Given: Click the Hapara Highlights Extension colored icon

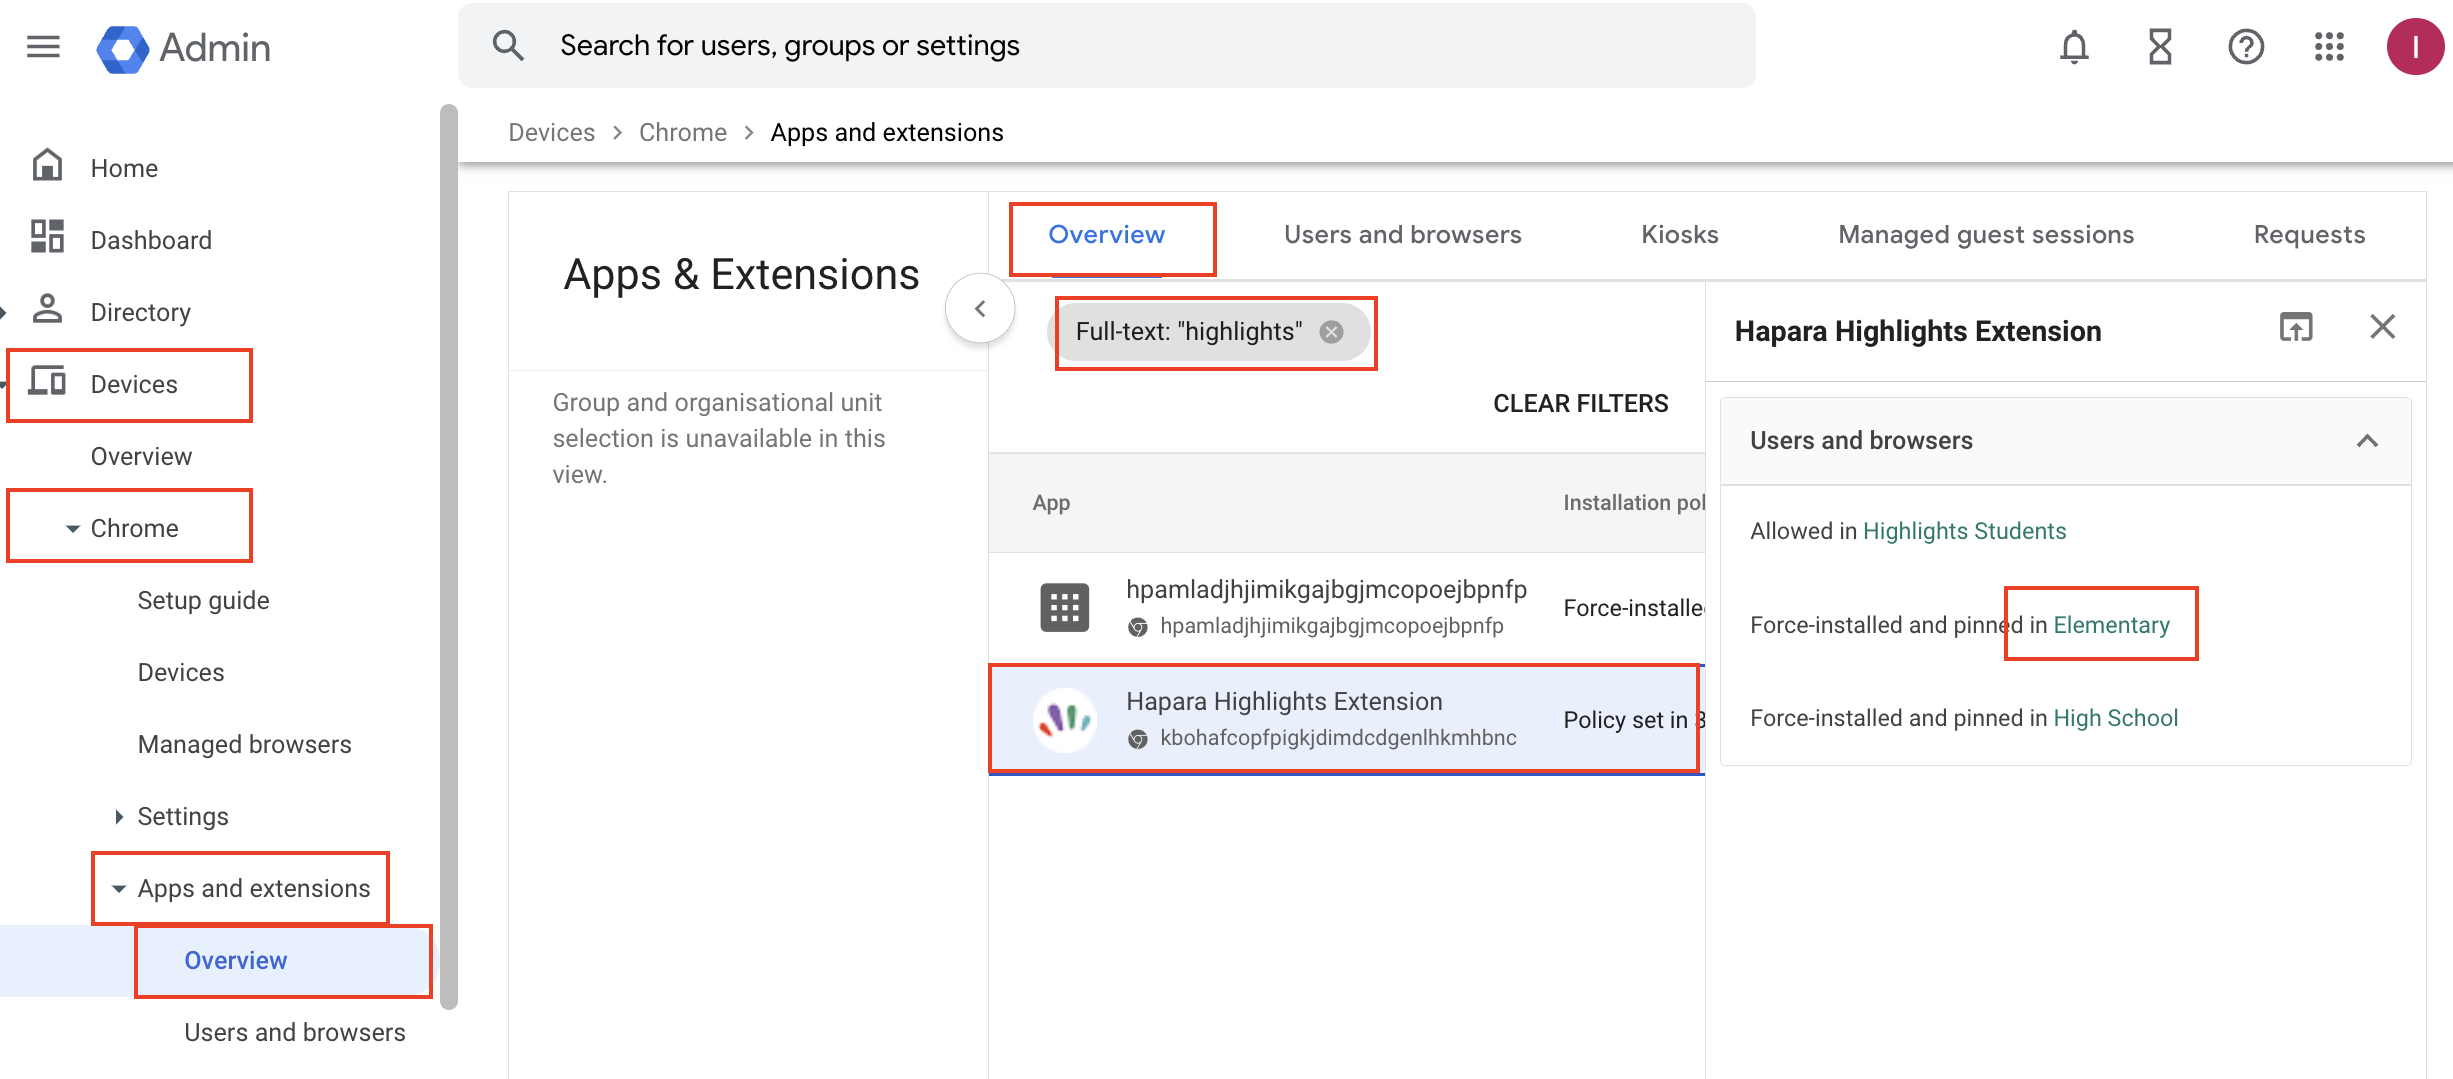Looking at the screenshot, I should (1064, 718).
